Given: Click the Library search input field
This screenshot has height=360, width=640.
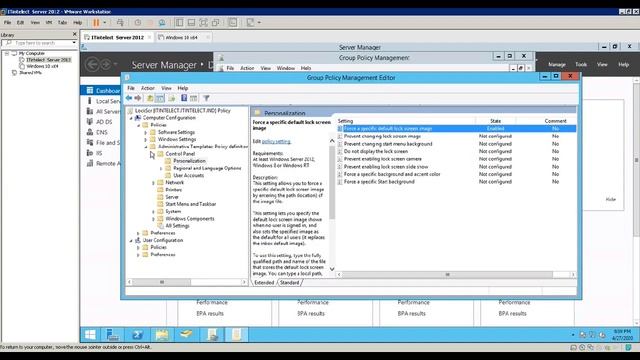Looking at the screenshot, I should [x=40, y=43].
